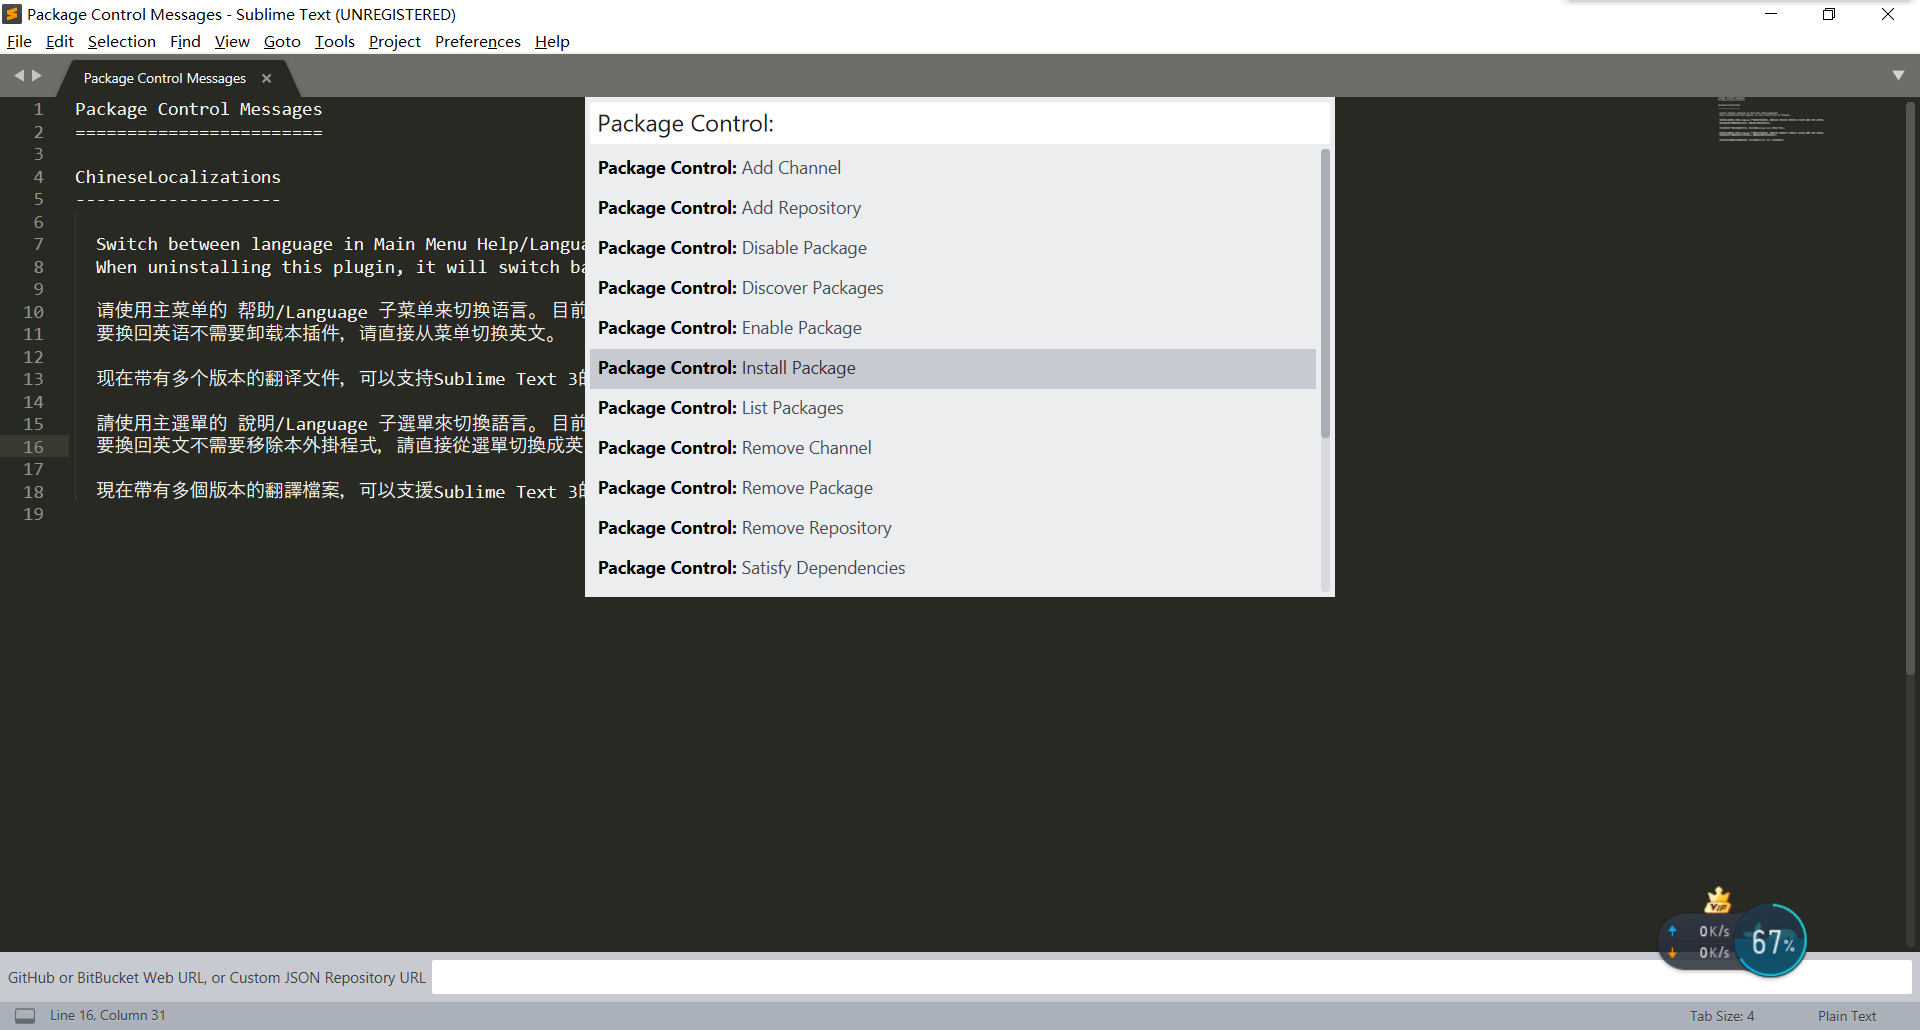Choose Package Control: Remove Package
This screenshot has width=1920, height=1030.
coord(953,488)
